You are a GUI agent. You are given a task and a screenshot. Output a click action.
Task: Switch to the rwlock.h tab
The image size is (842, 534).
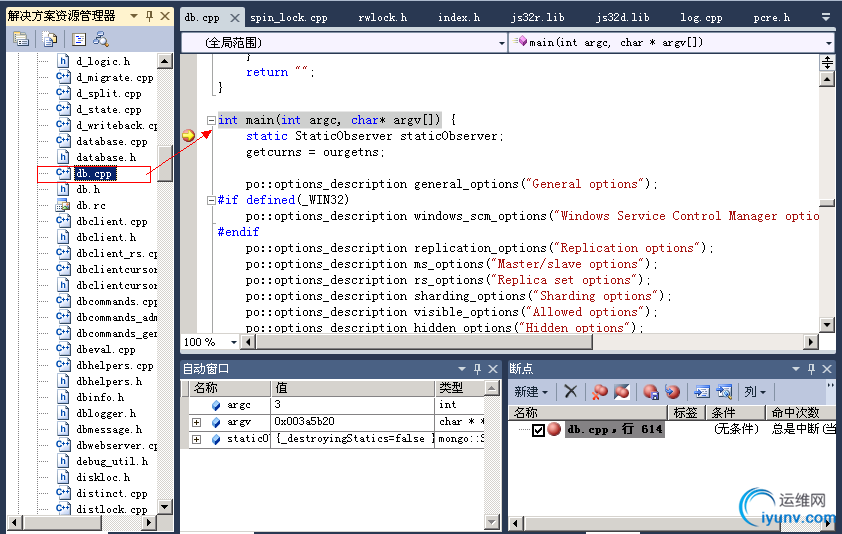point(382,17)
